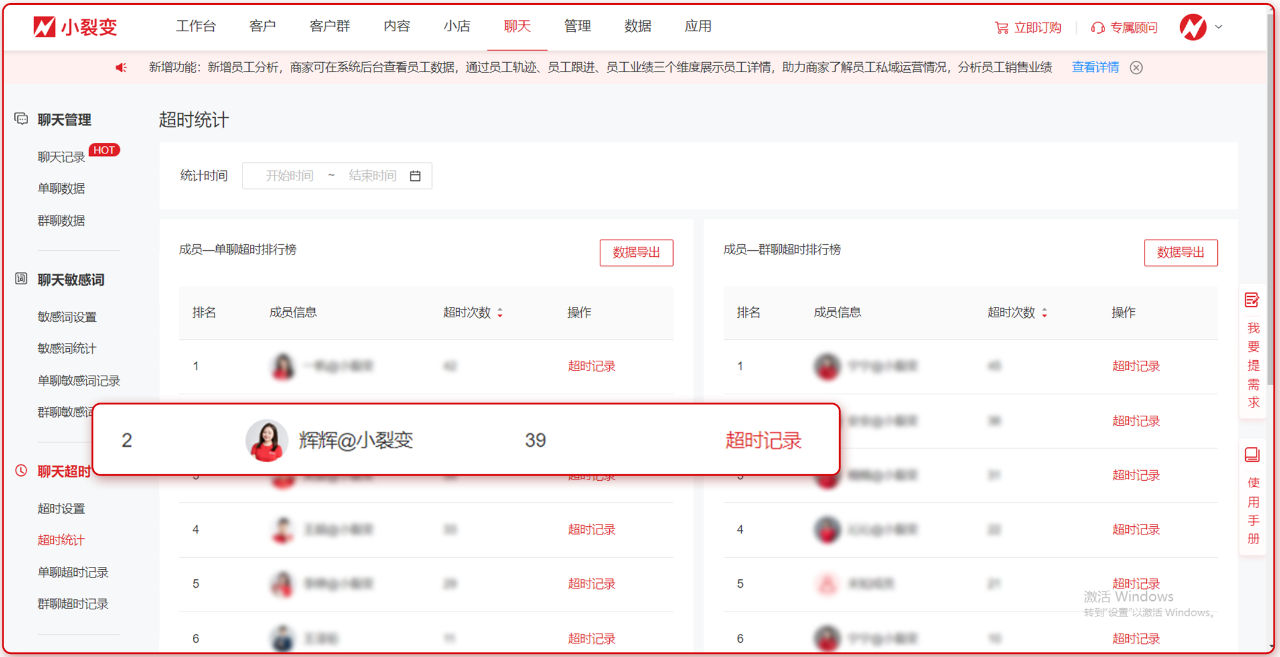The height and width of the screenshot is (657, 1280).
Task: Click the headset 专属顾问 icon
Action: point(1097,28)
